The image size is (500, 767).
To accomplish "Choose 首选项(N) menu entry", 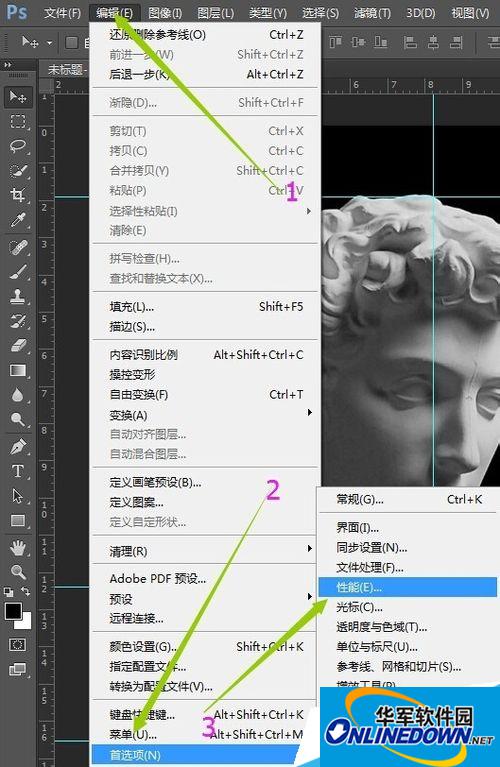I will coord(196,755).
